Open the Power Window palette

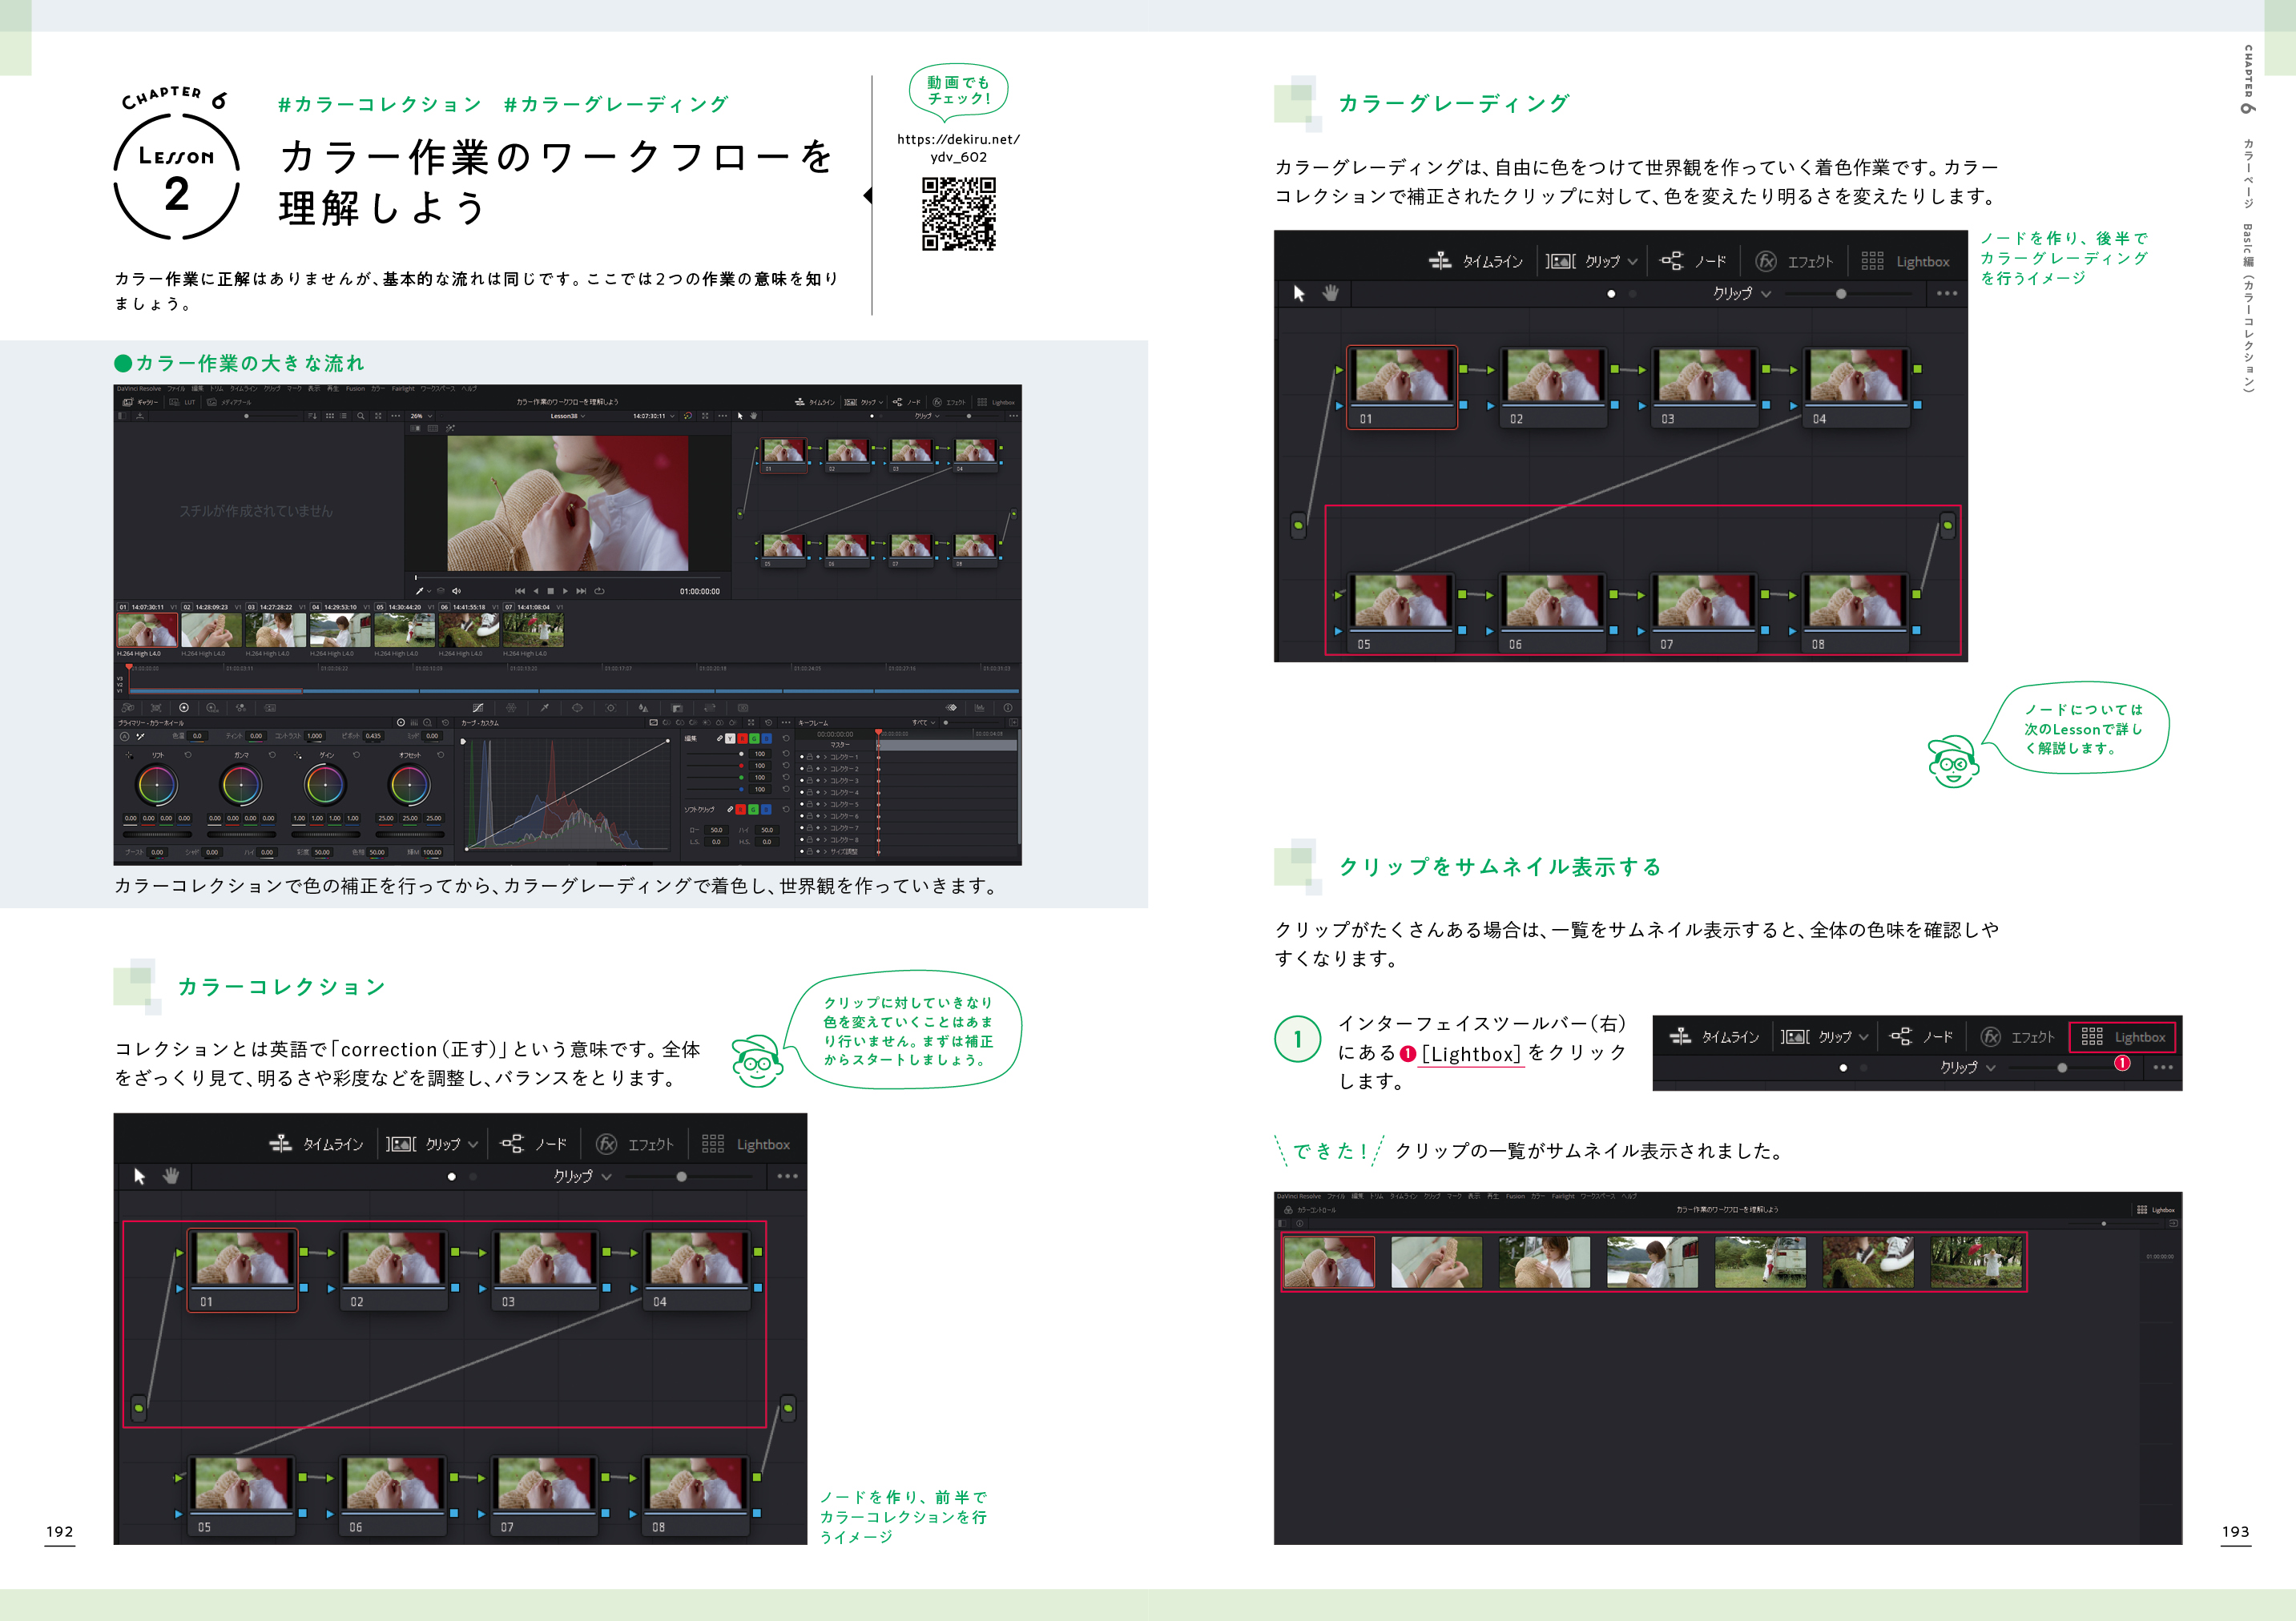tap(577, 708)
